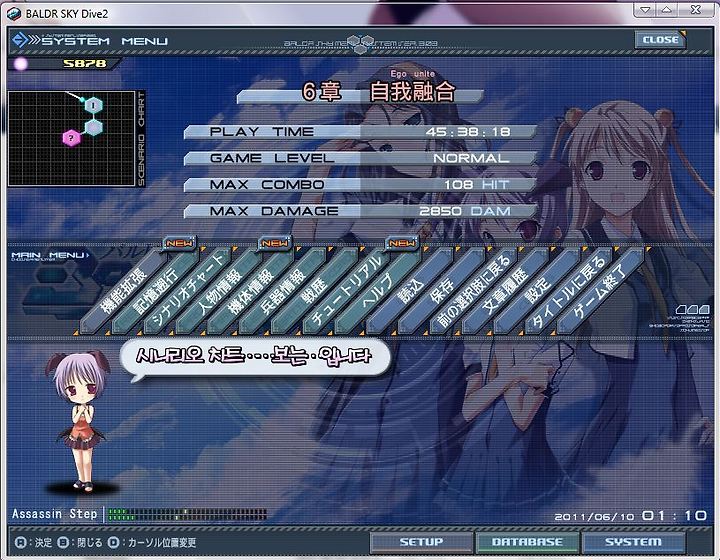Open 設定 settings entry
Screen dimensions: 720x560
[x=535, y=292]
